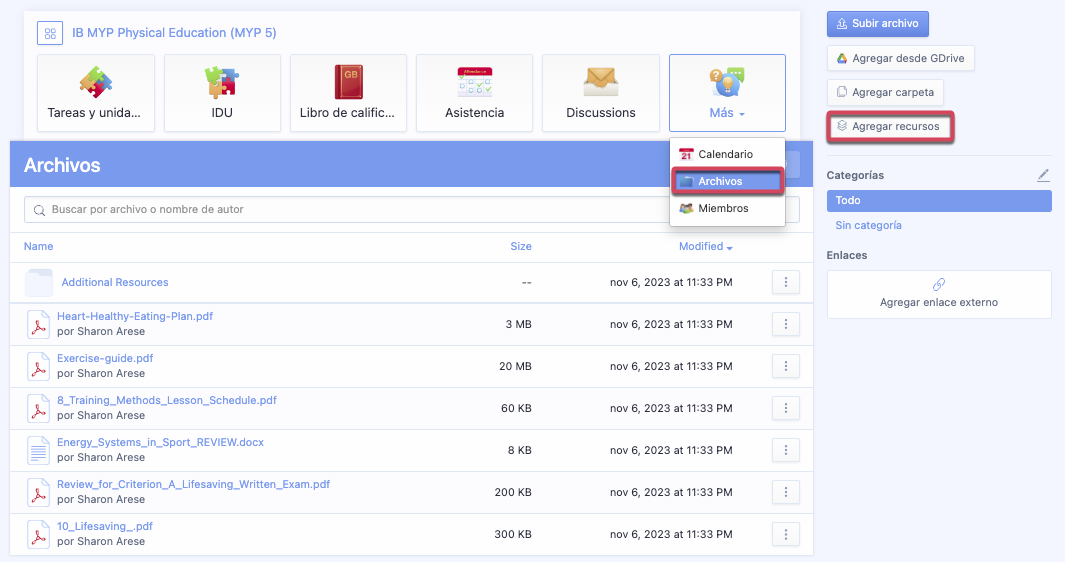Select Calendario from the Más menu
This screenshot has width=1065, height=562.
coord(725,154)
